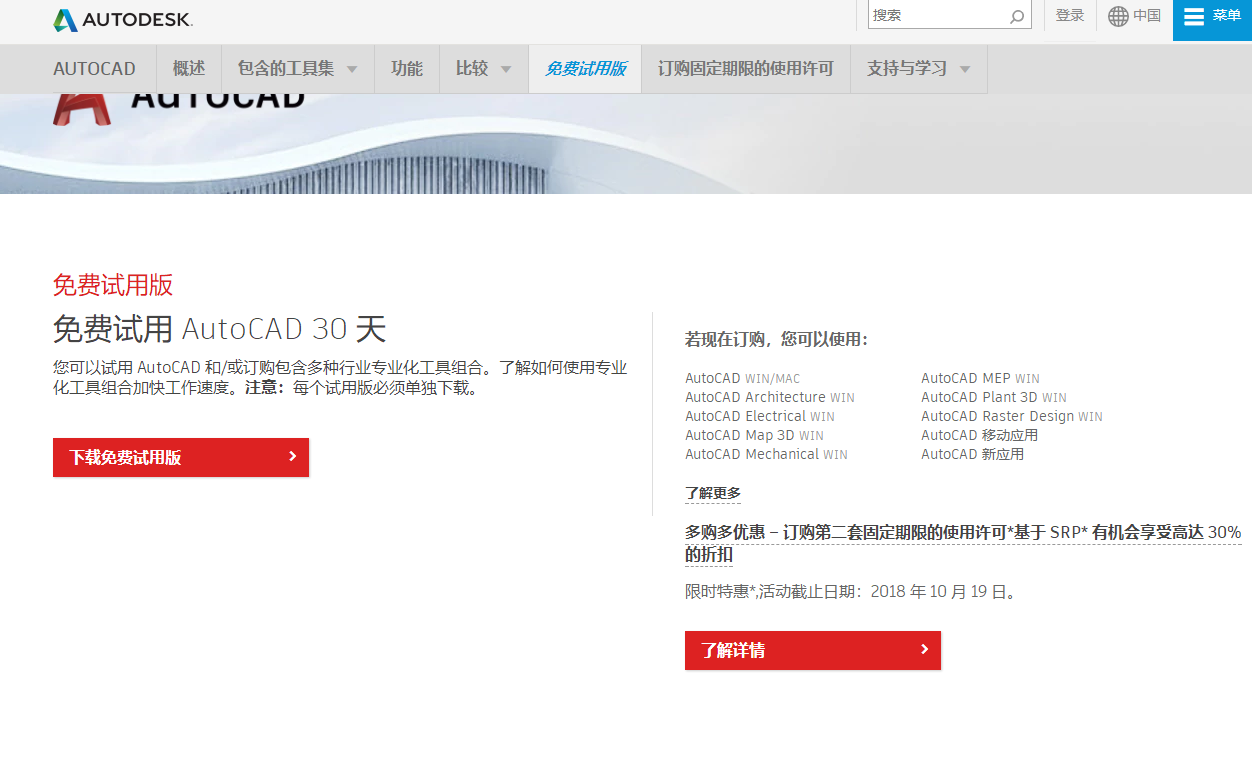Click the 登录 sign-in link
Image resolution: width=1252 pixels, height=763 pixels.
point(1070,15)
